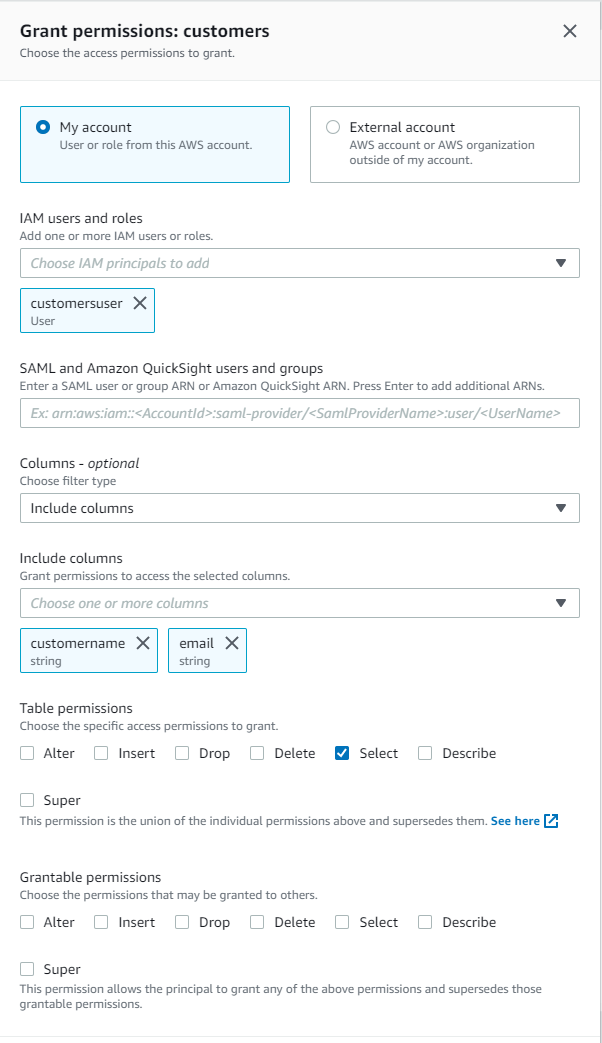The width and height of the screenshot is (602, 1043).
Task: Click external link icon beside See here
Action: click(551, 821)
